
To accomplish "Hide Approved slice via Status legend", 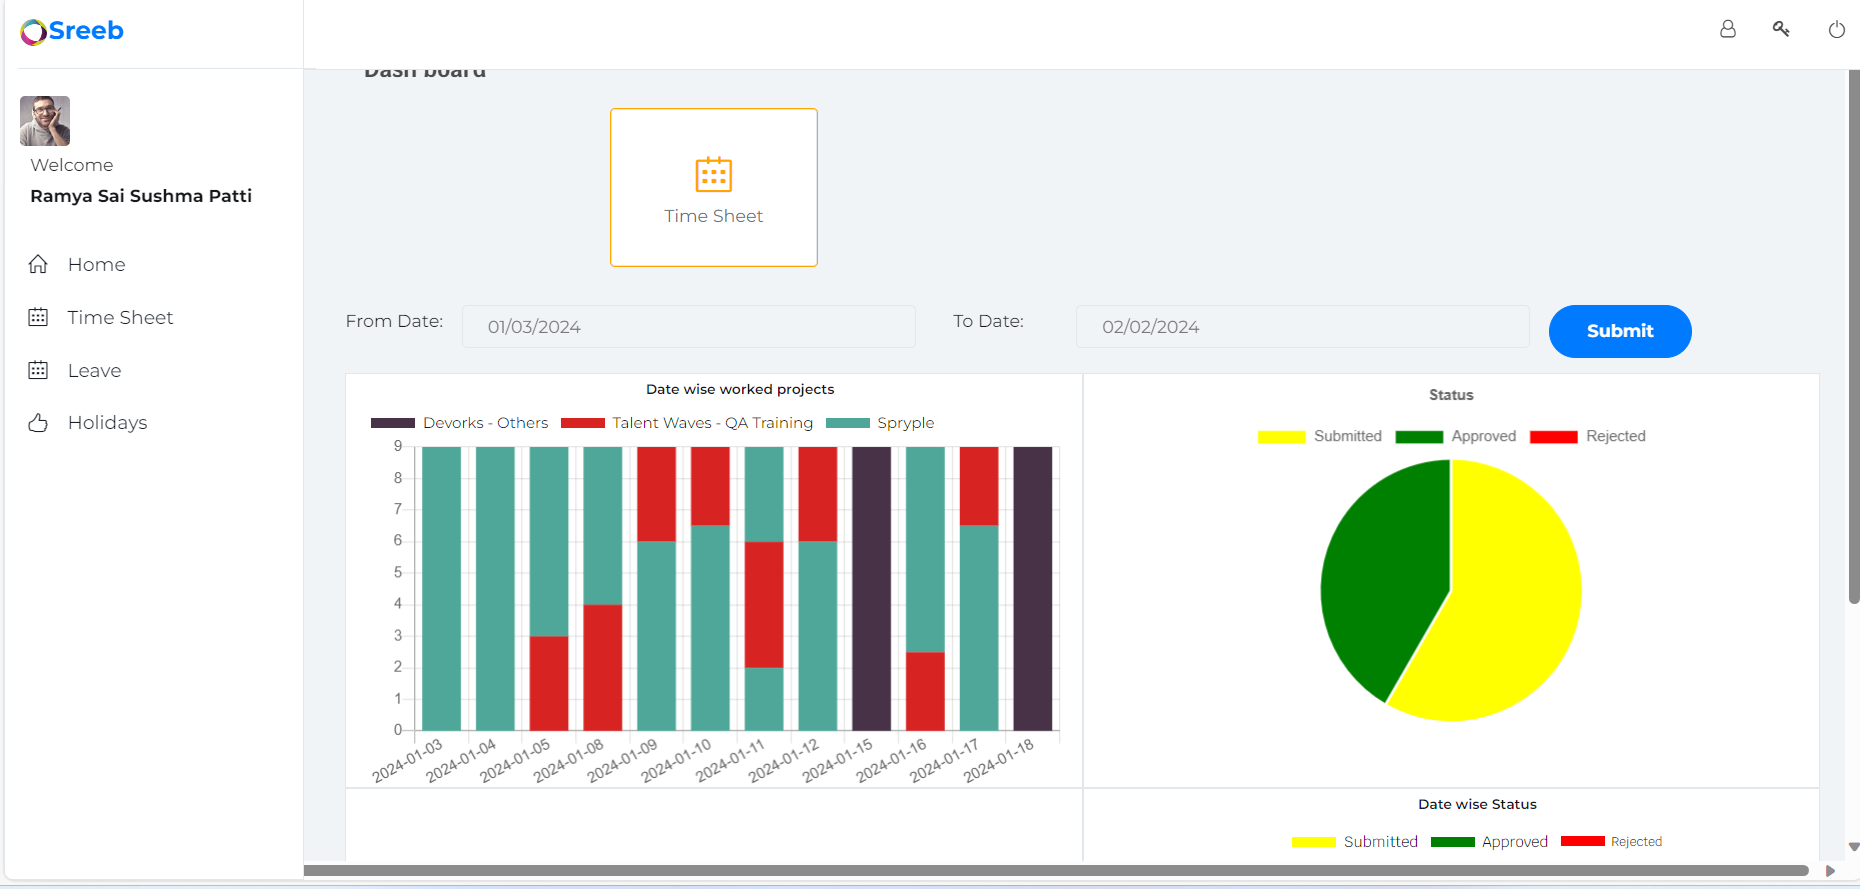I will [x=1456, y=436].
